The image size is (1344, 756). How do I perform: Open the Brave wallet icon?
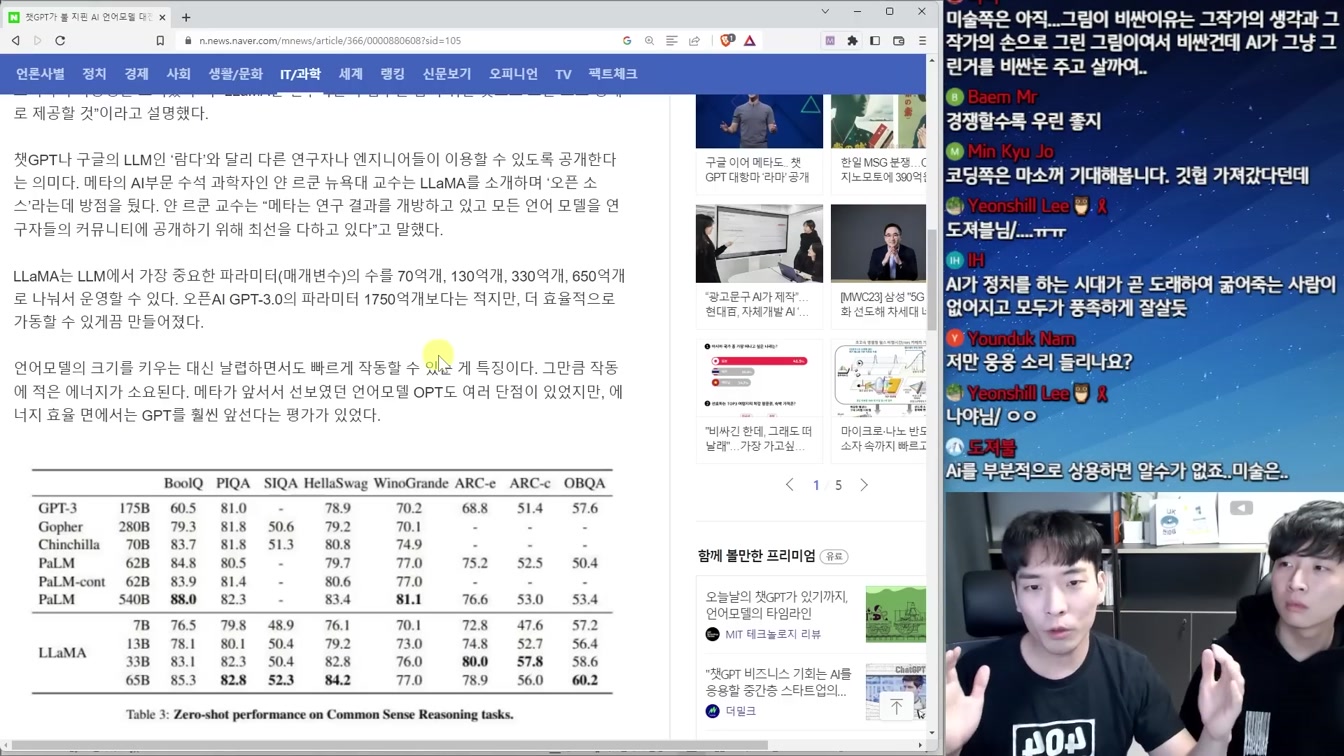(898, 41)
